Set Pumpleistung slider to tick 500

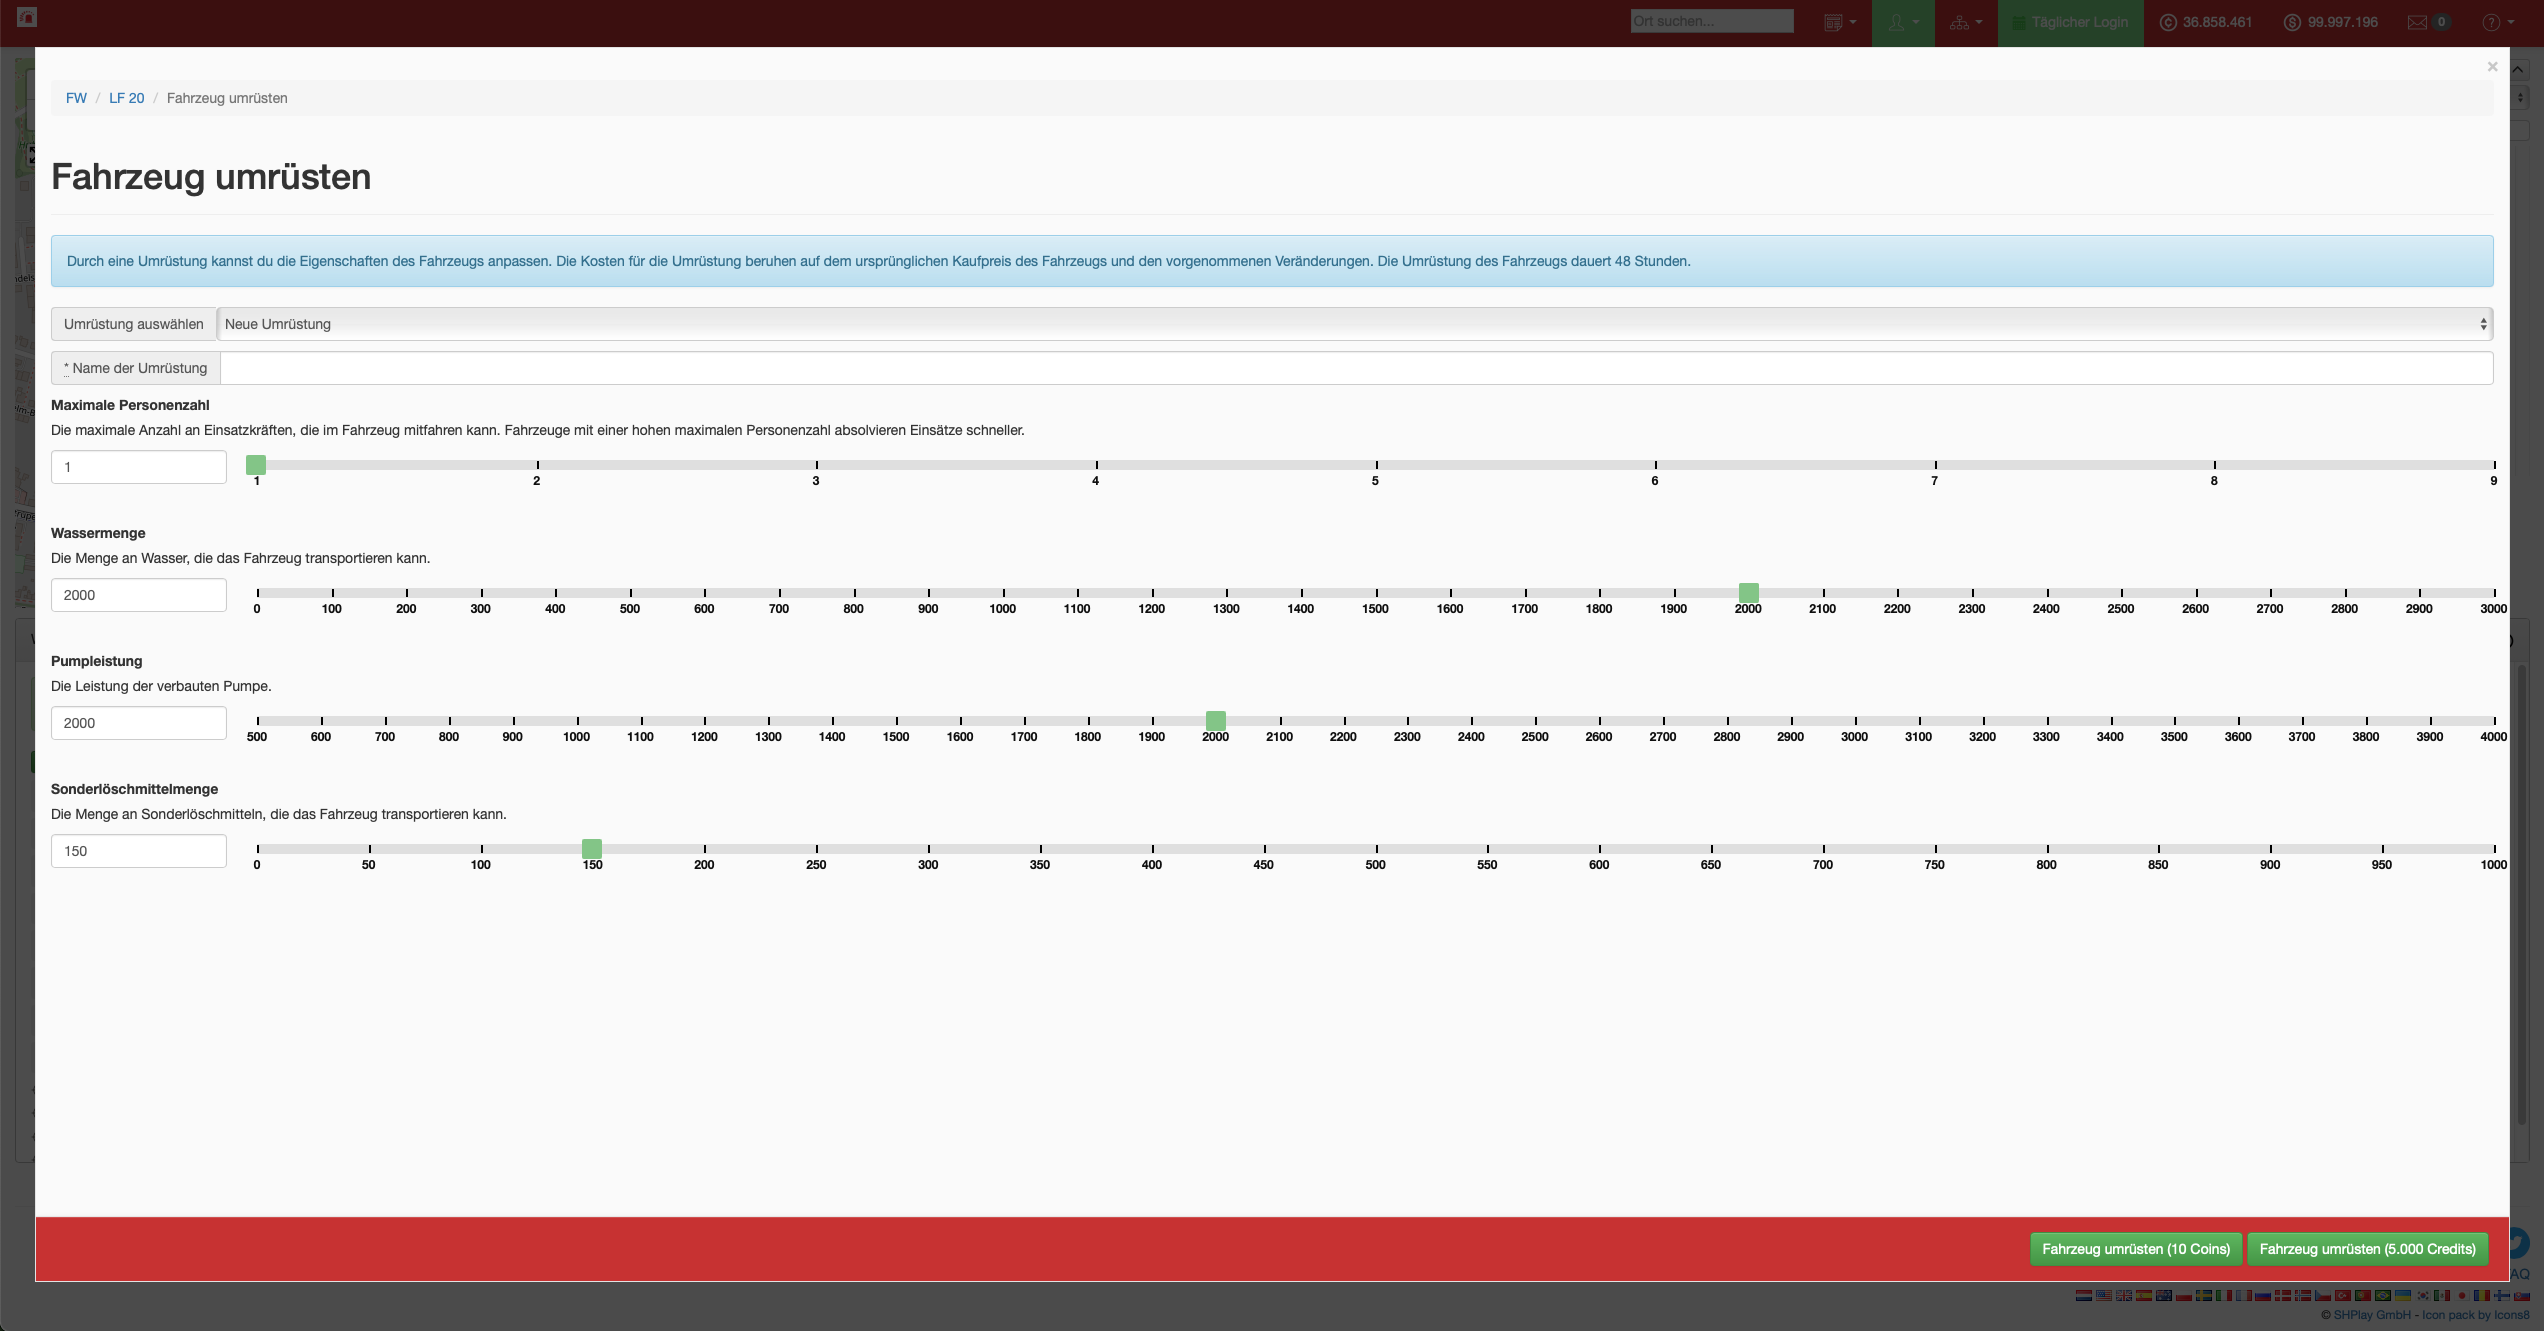[x=257, y=721]
